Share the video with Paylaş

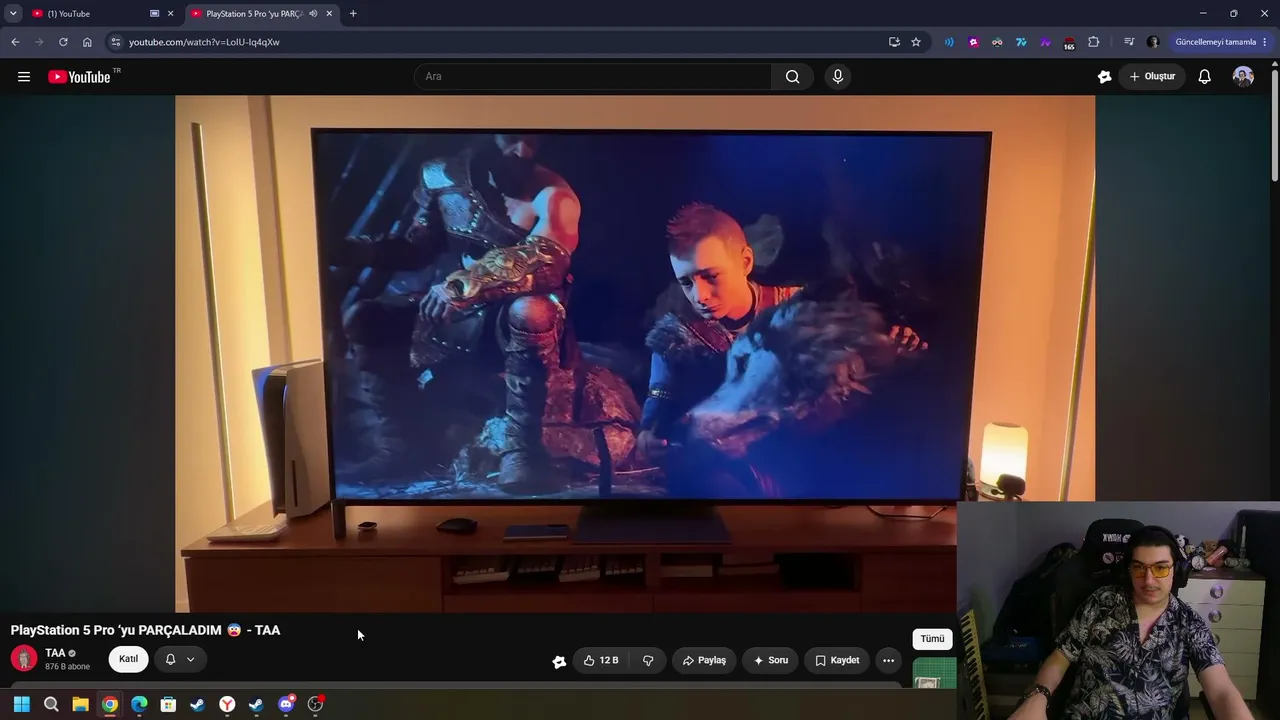pyautogui.click(x=704, y=660)
